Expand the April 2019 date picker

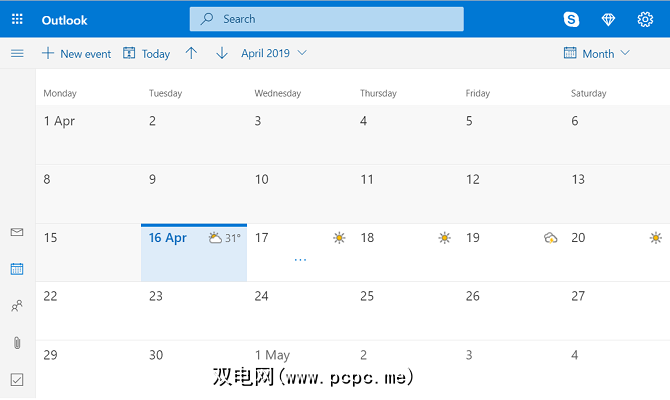pyautogui.click(x=274, y=53)
